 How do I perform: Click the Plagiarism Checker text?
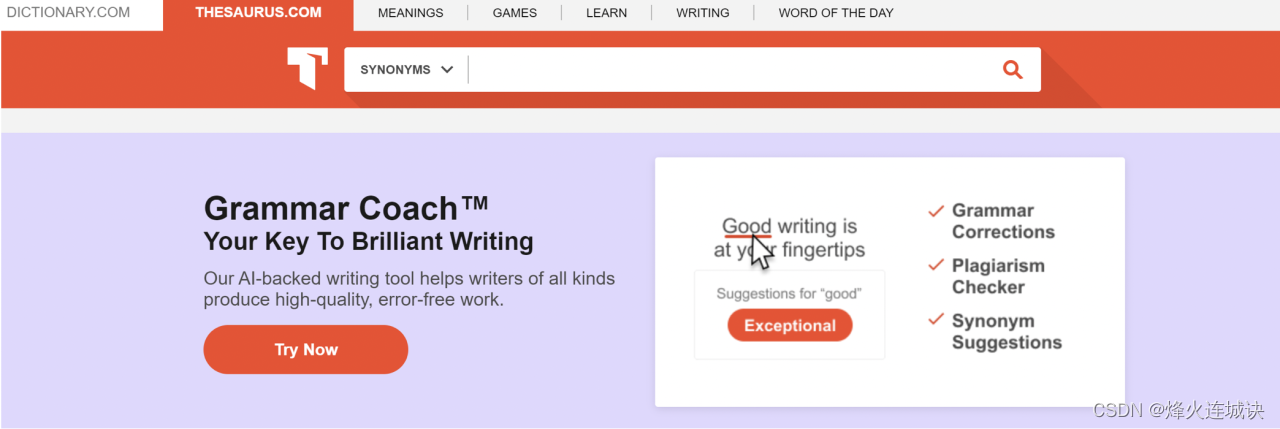pyautogui.click(x=998, y=276)
